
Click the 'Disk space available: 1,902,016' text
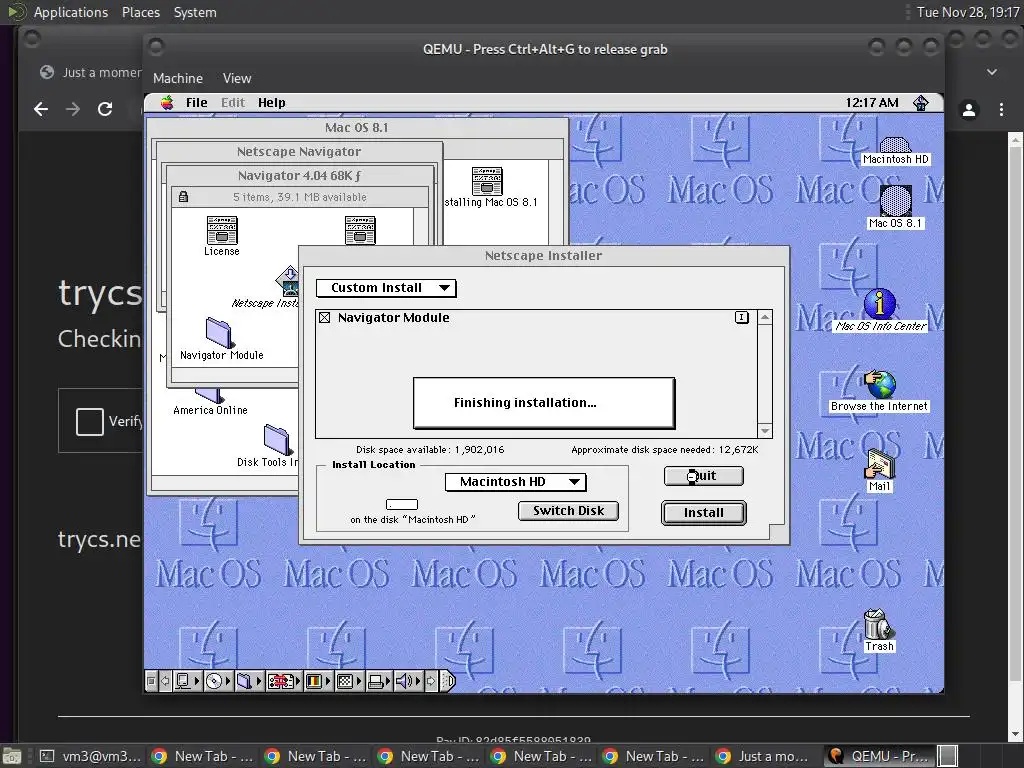(430, 449)
